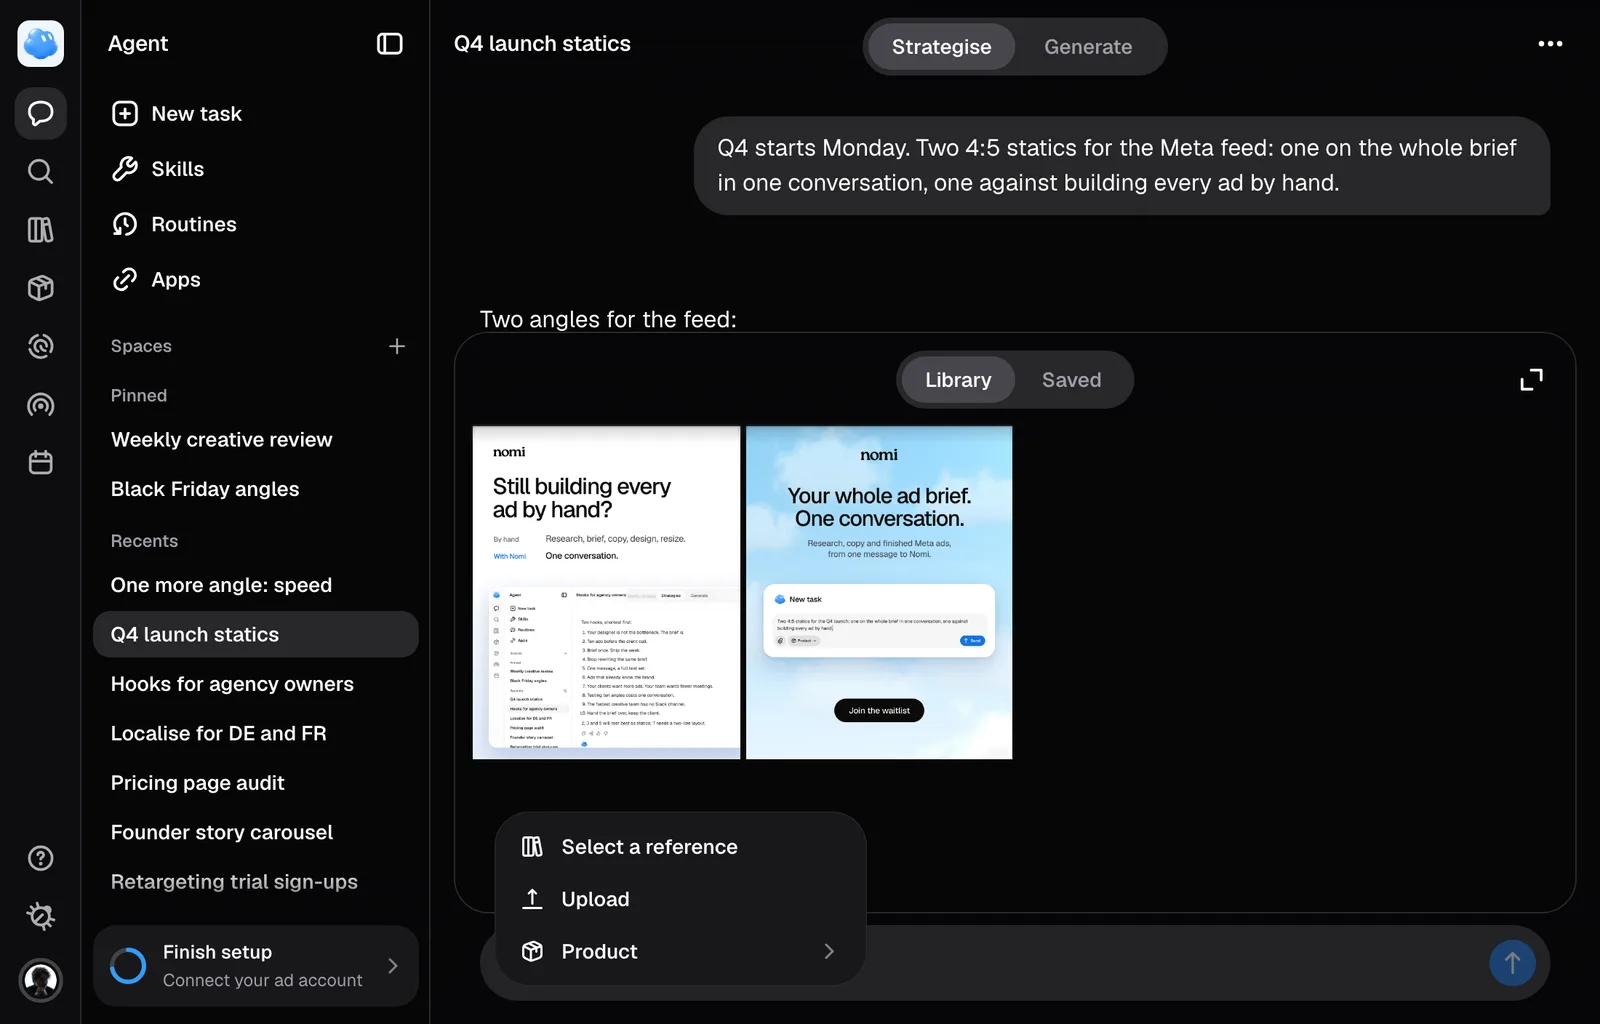
Task: Open Localise for DE and FR conversation
Action: [x=256, y=733]
